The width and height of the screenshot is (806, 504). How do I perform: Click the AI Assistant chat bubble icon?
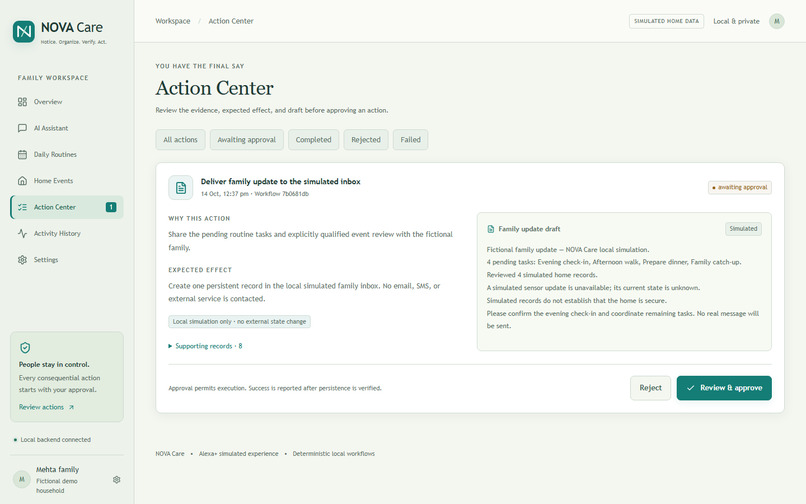click(x=22, y=128)
